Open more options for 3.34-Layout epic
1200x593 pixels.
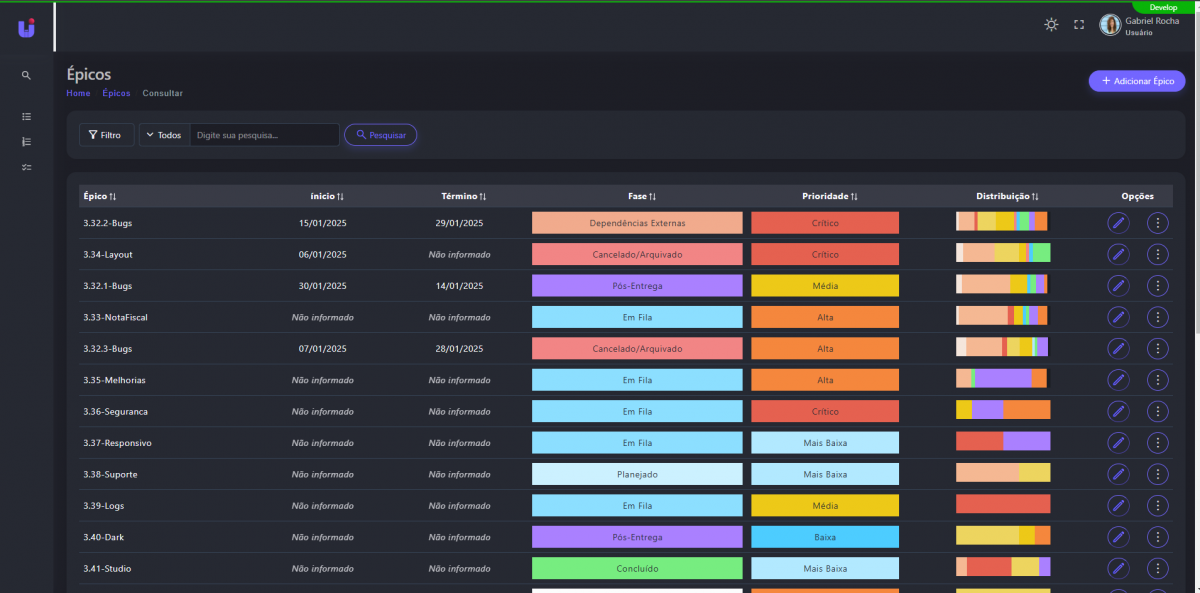1157,254
